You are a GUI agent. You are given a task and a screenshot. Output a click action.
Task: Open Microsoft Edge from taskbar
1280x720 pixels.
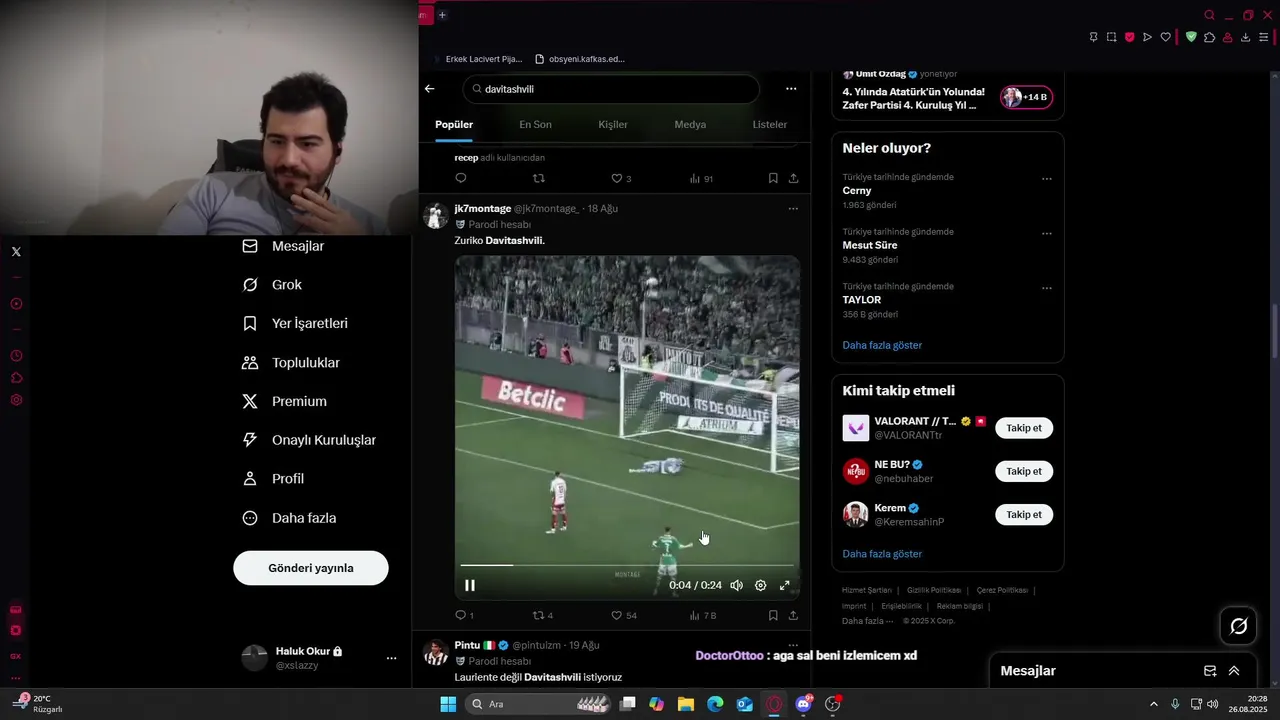715,704
